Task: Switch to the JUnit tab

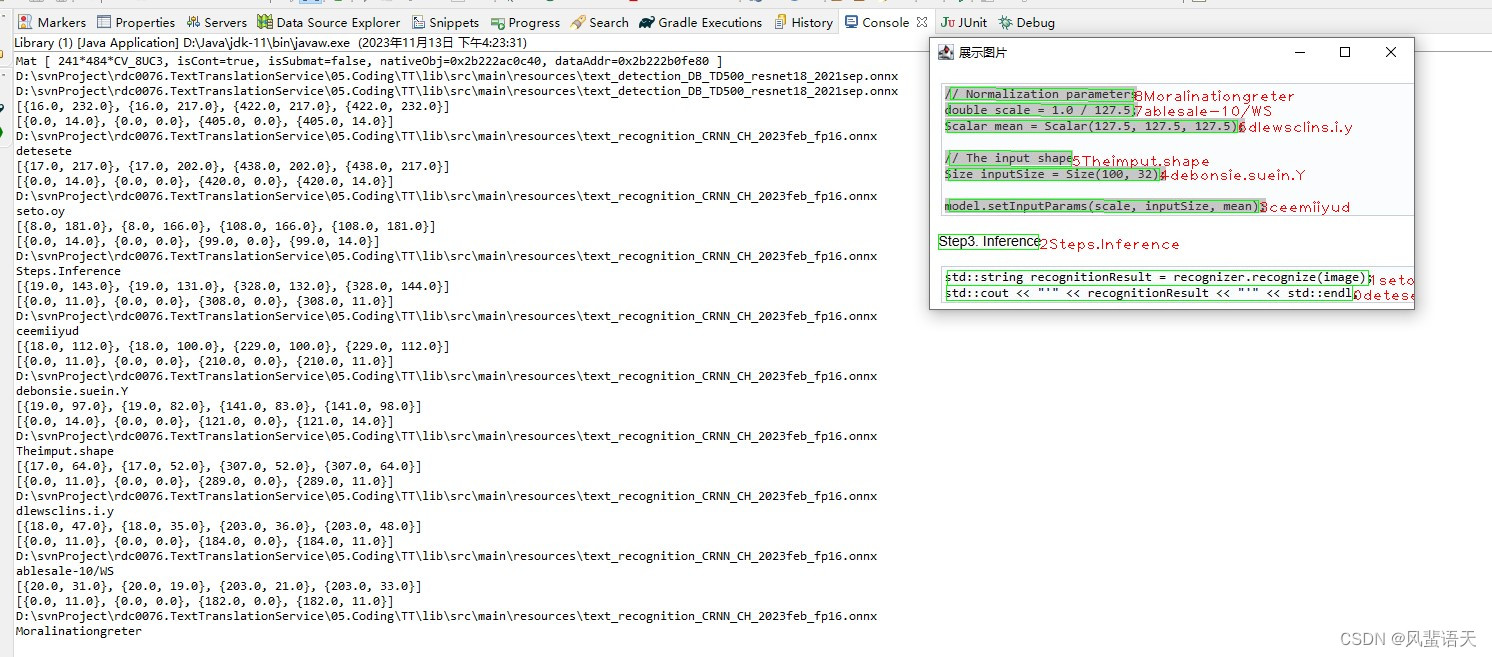Action: (x=964, y=22)
